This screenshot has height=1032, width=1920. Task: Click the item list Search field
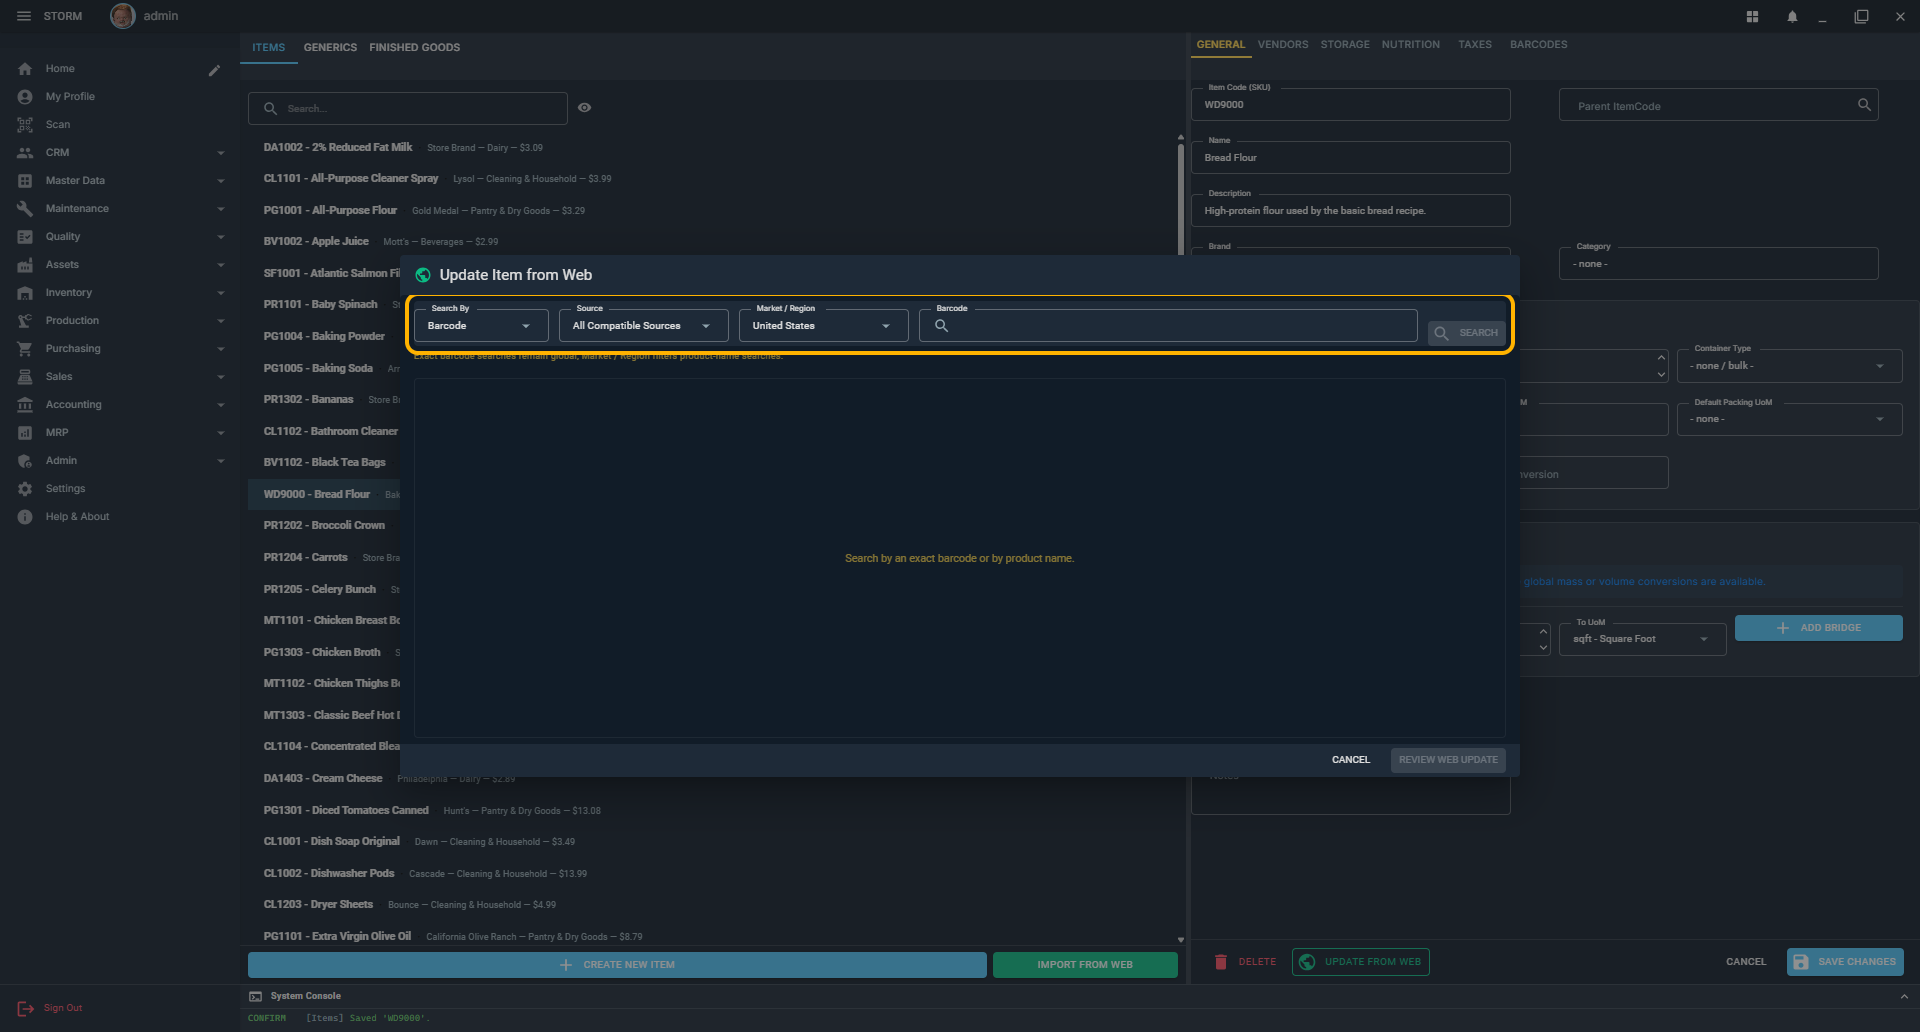(x=408, y=108)
